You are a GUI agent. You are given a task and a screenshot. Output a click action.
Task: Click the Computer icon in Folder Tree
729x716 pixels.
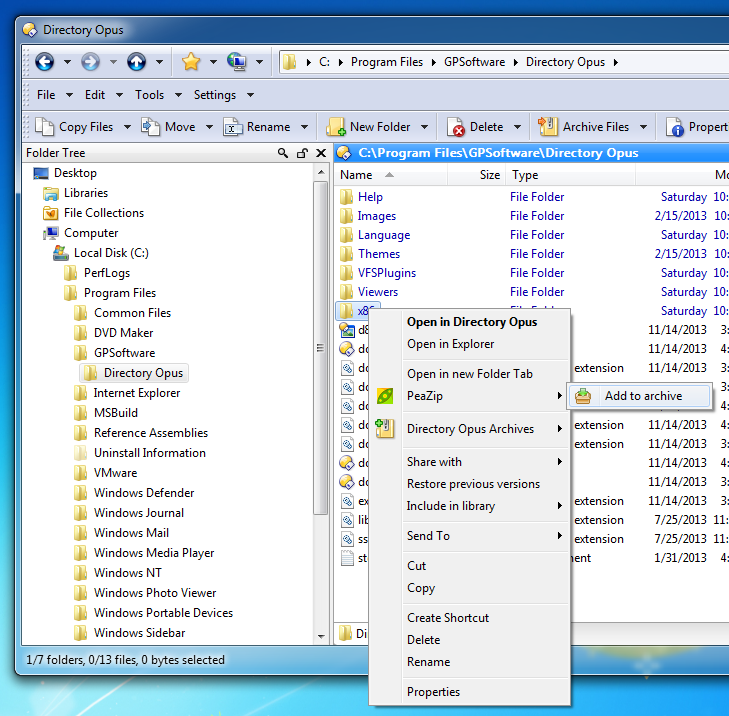pyautogui.click(x=51, y=233)
